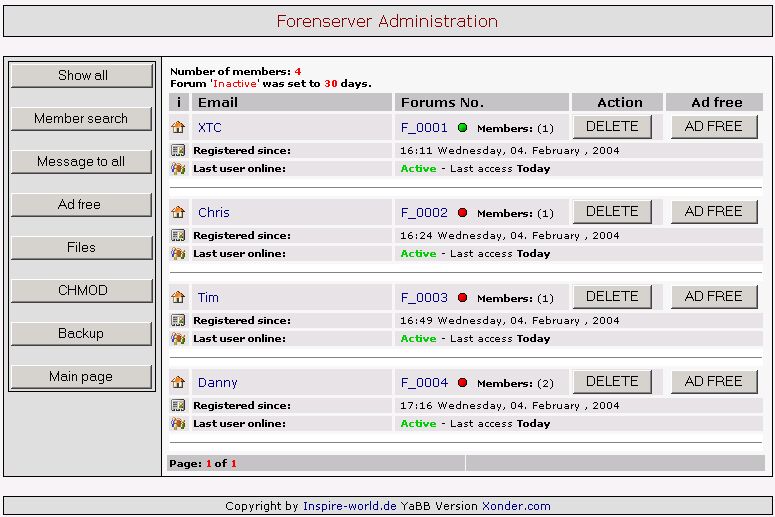
Task: Visit Inspire-world.de link in footer
Action: pos(349,506)
